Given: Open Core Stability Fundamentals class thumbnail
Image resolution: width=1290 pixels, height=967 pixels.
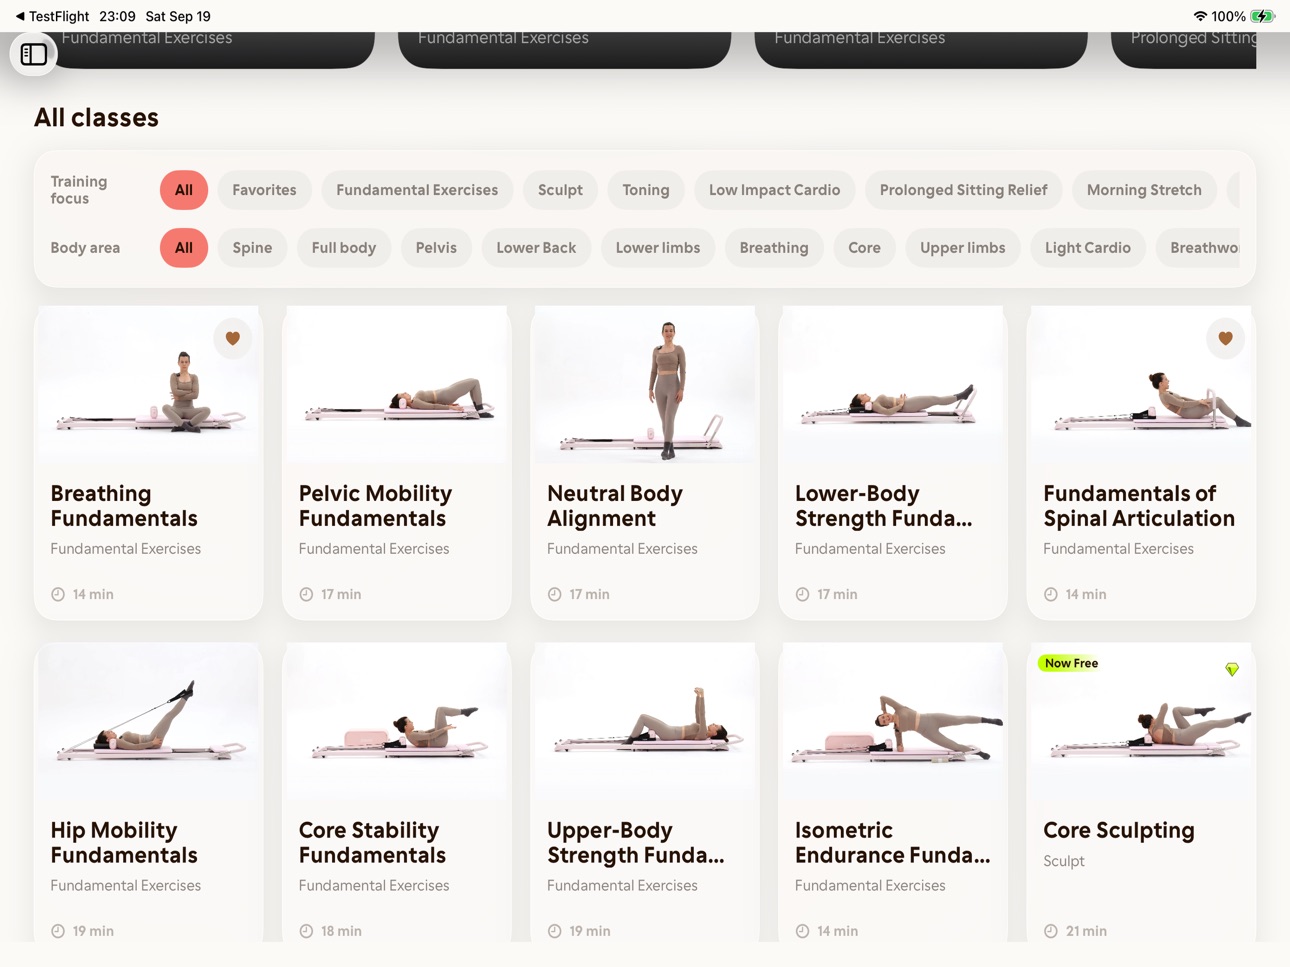Looking at the screenshot, I should click(x=397, y=722).
